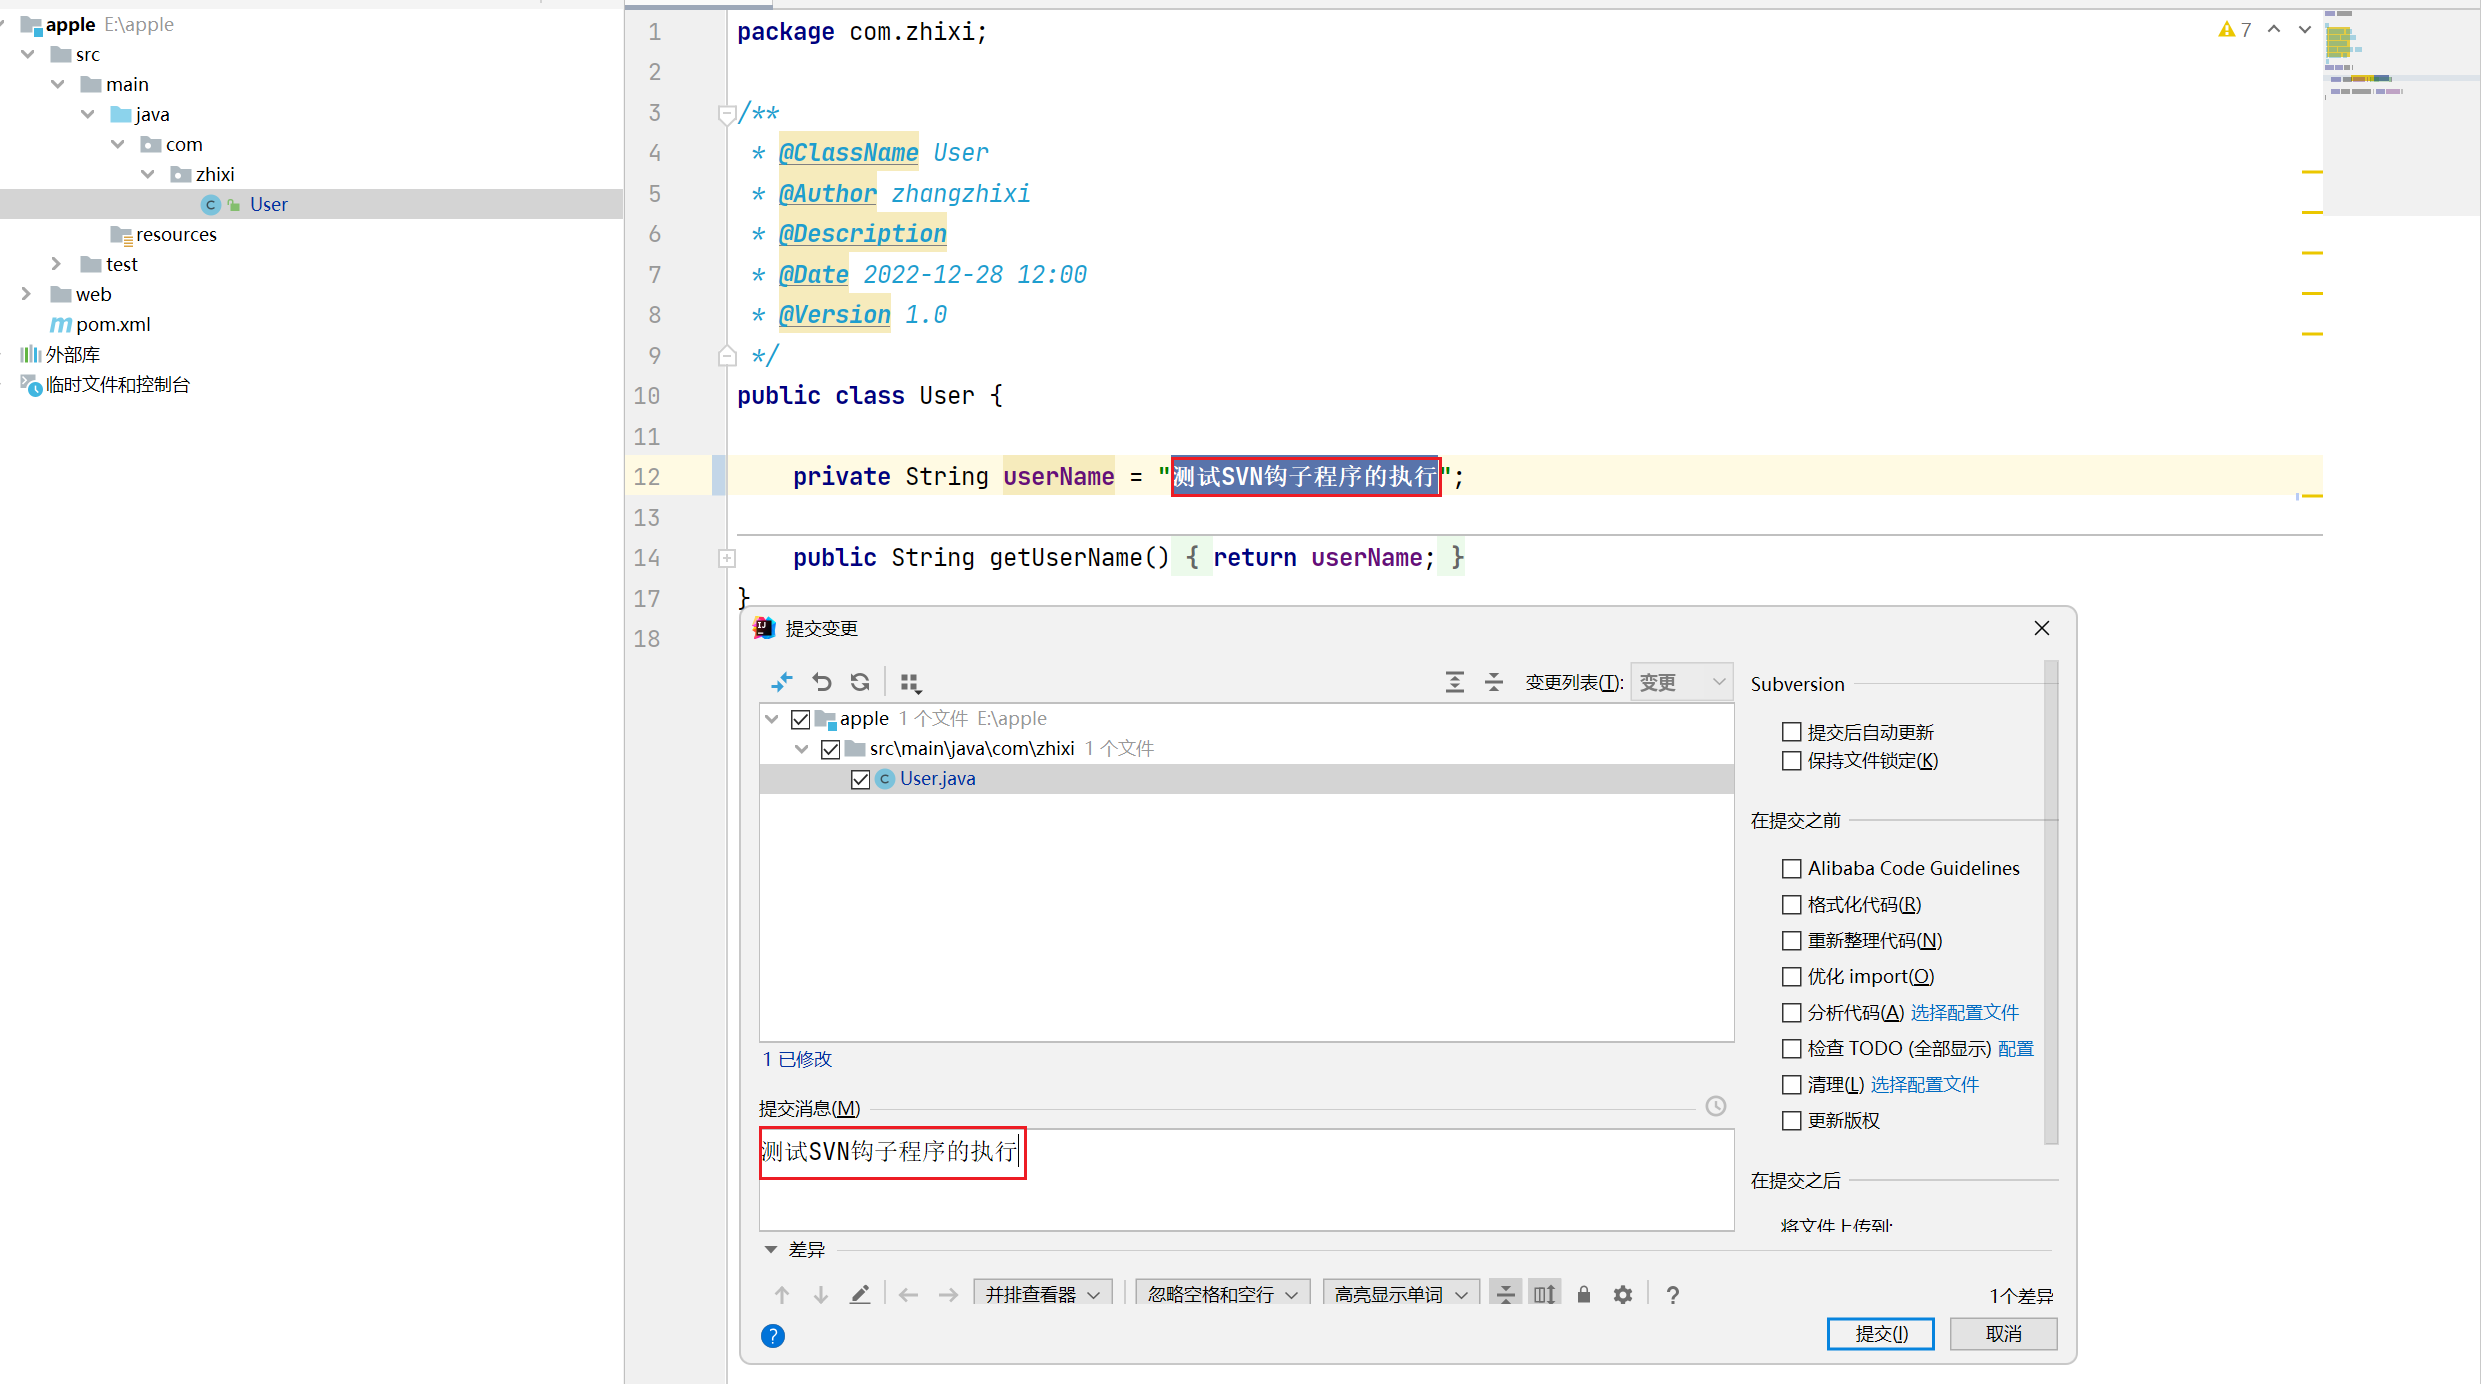Click the diff settings gear icon

pyautogui.click(x=1622, y=1295)
